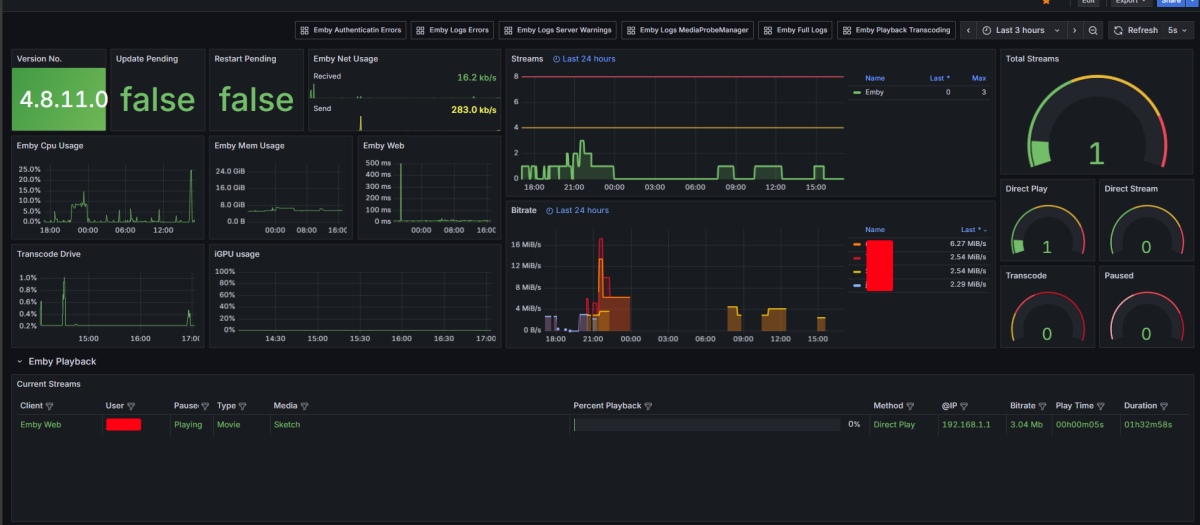Screen dimensions: 1200x525
Task: Zoom out the time range
Action: tap(1093, 31)
